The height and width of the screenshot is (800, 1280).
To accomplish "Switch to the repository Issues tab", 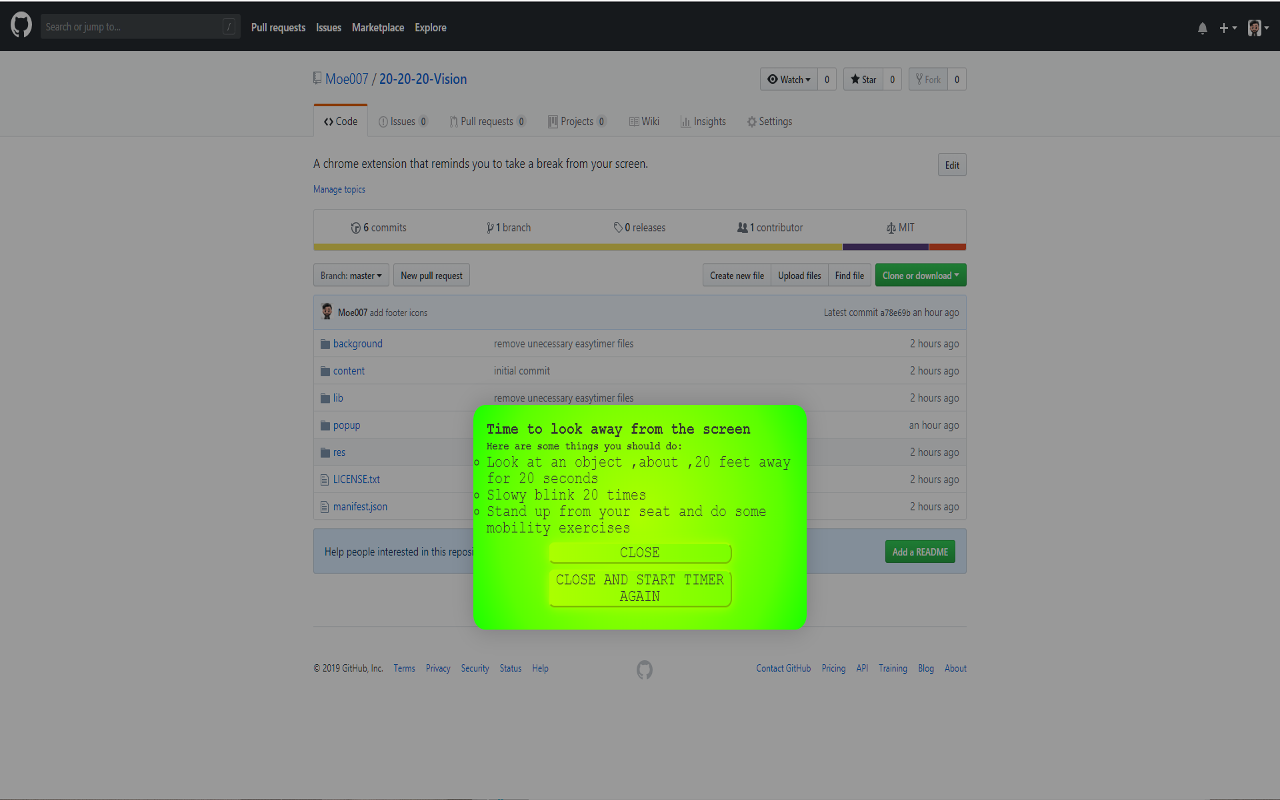I will point(403,121).
